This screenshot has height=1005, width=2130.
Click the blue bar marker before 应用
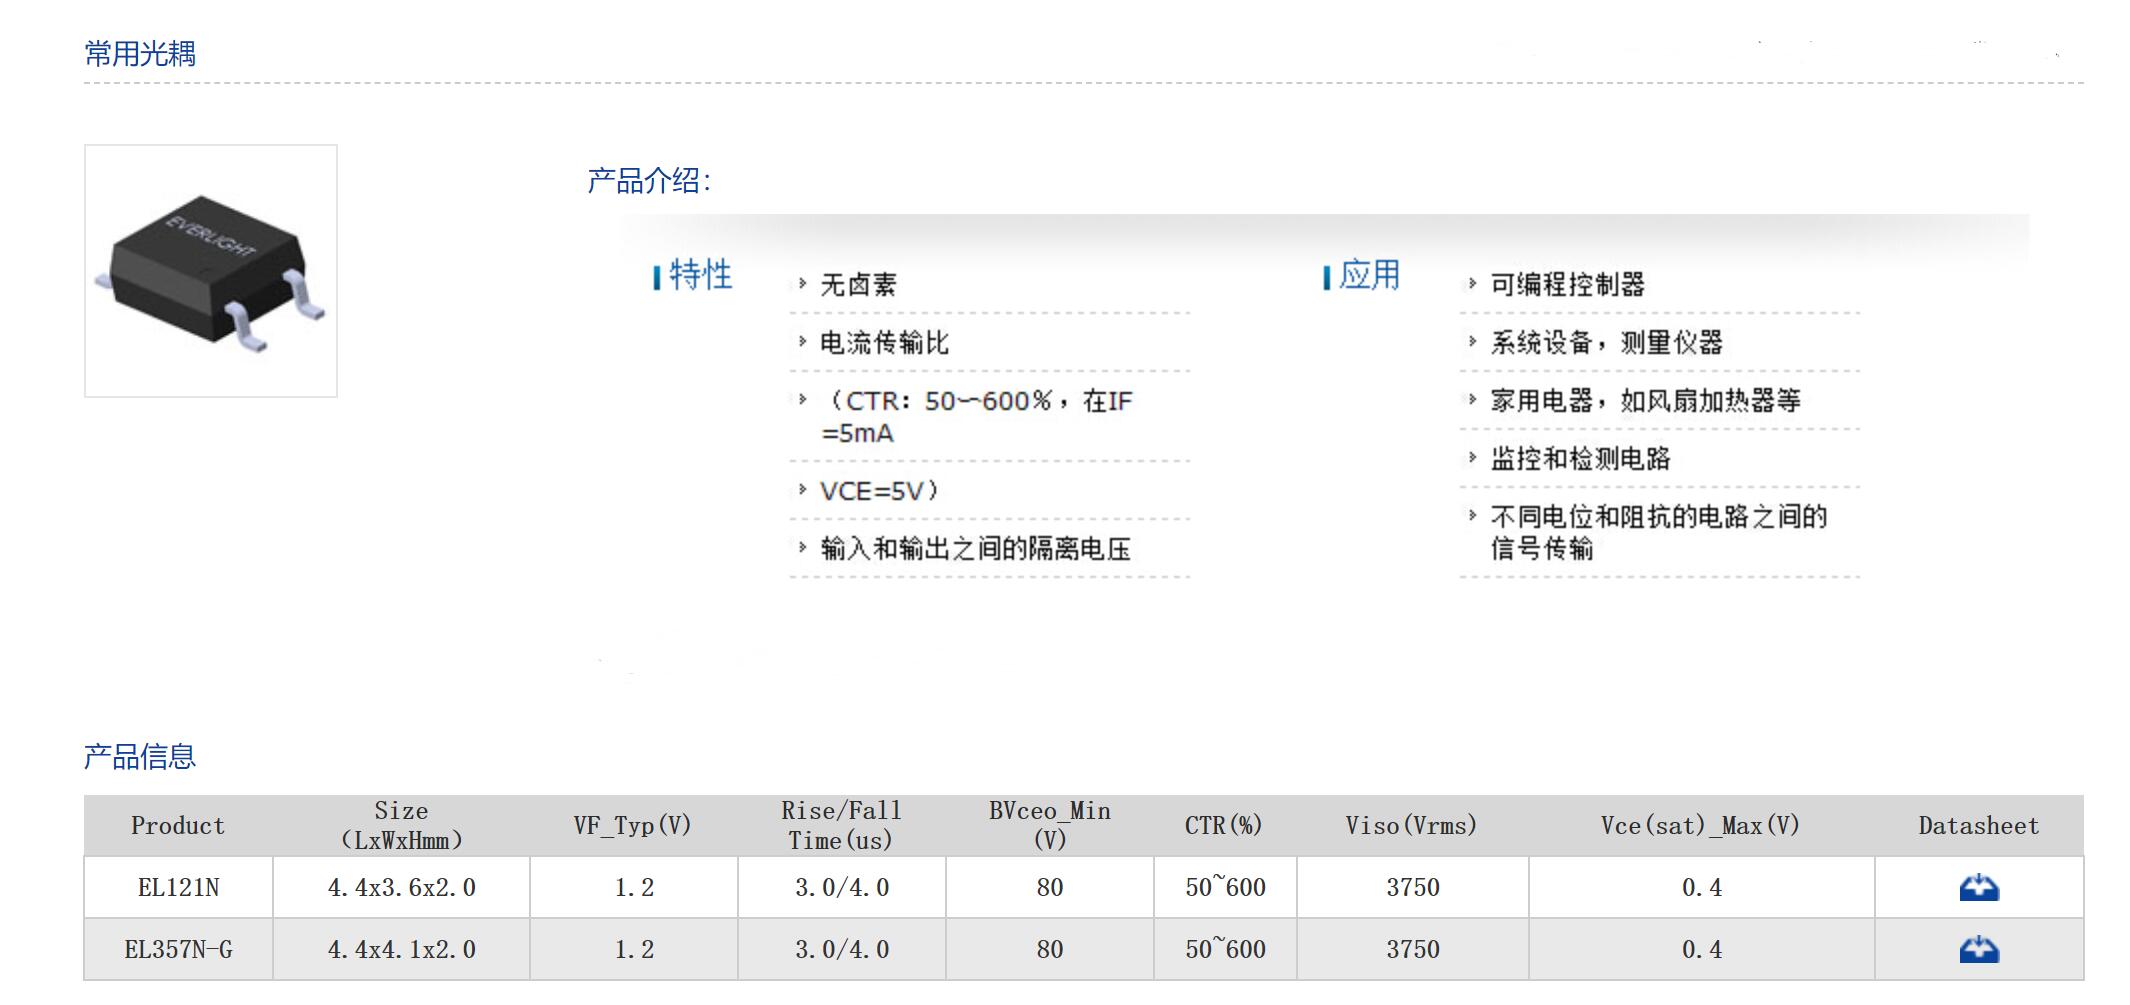(x=1326, y=277)
